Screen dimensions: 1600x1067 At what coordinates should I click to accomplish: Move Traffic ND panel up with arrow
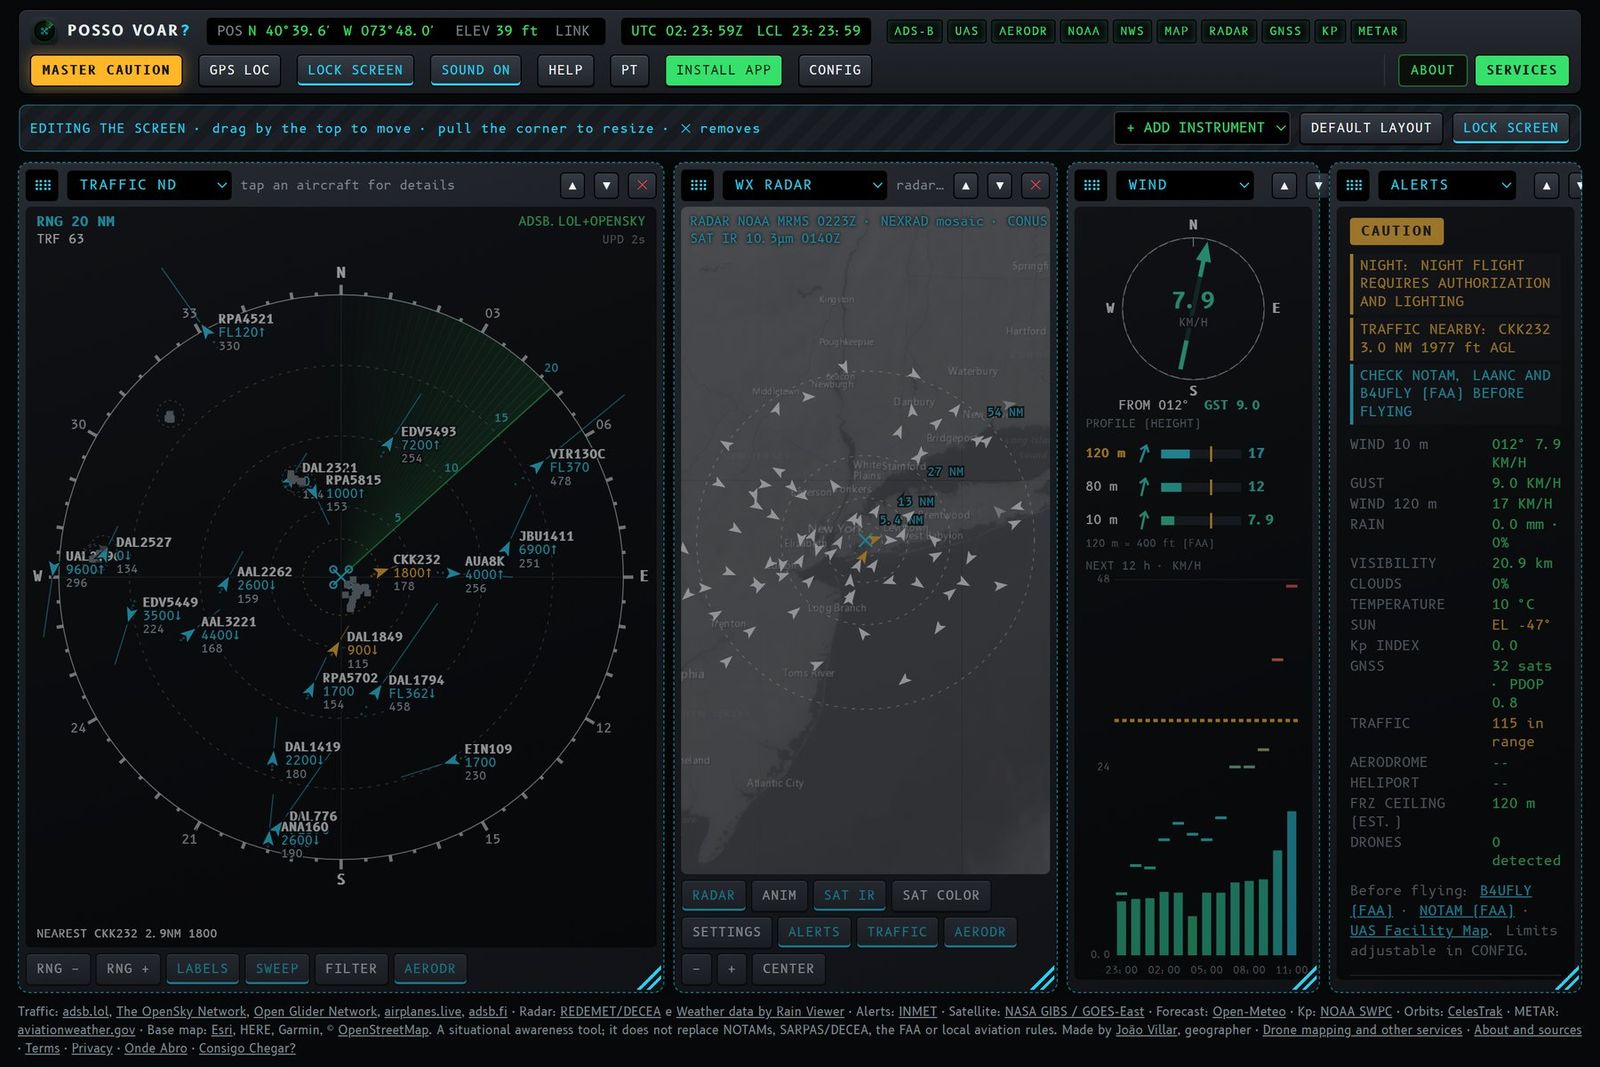pos(572,185)
